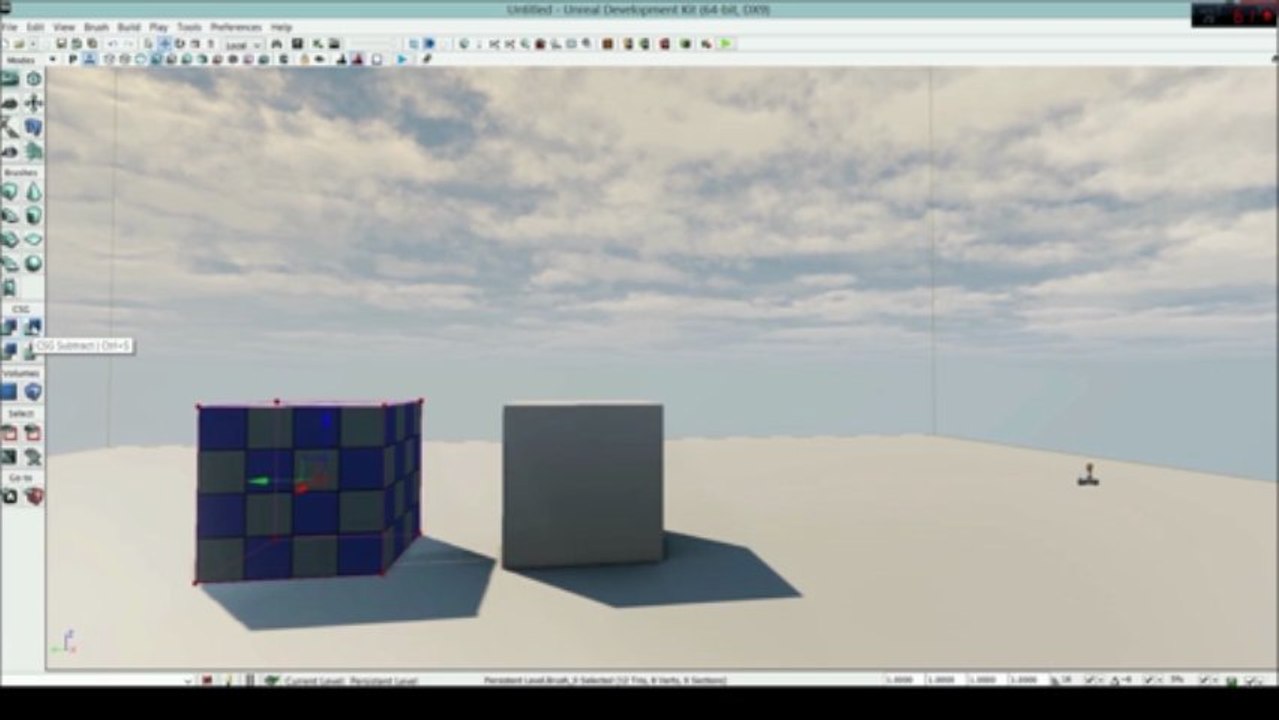Select Landscape mode icon
This screenshot has height=720, width=1279.
click(x=10, y=151)
